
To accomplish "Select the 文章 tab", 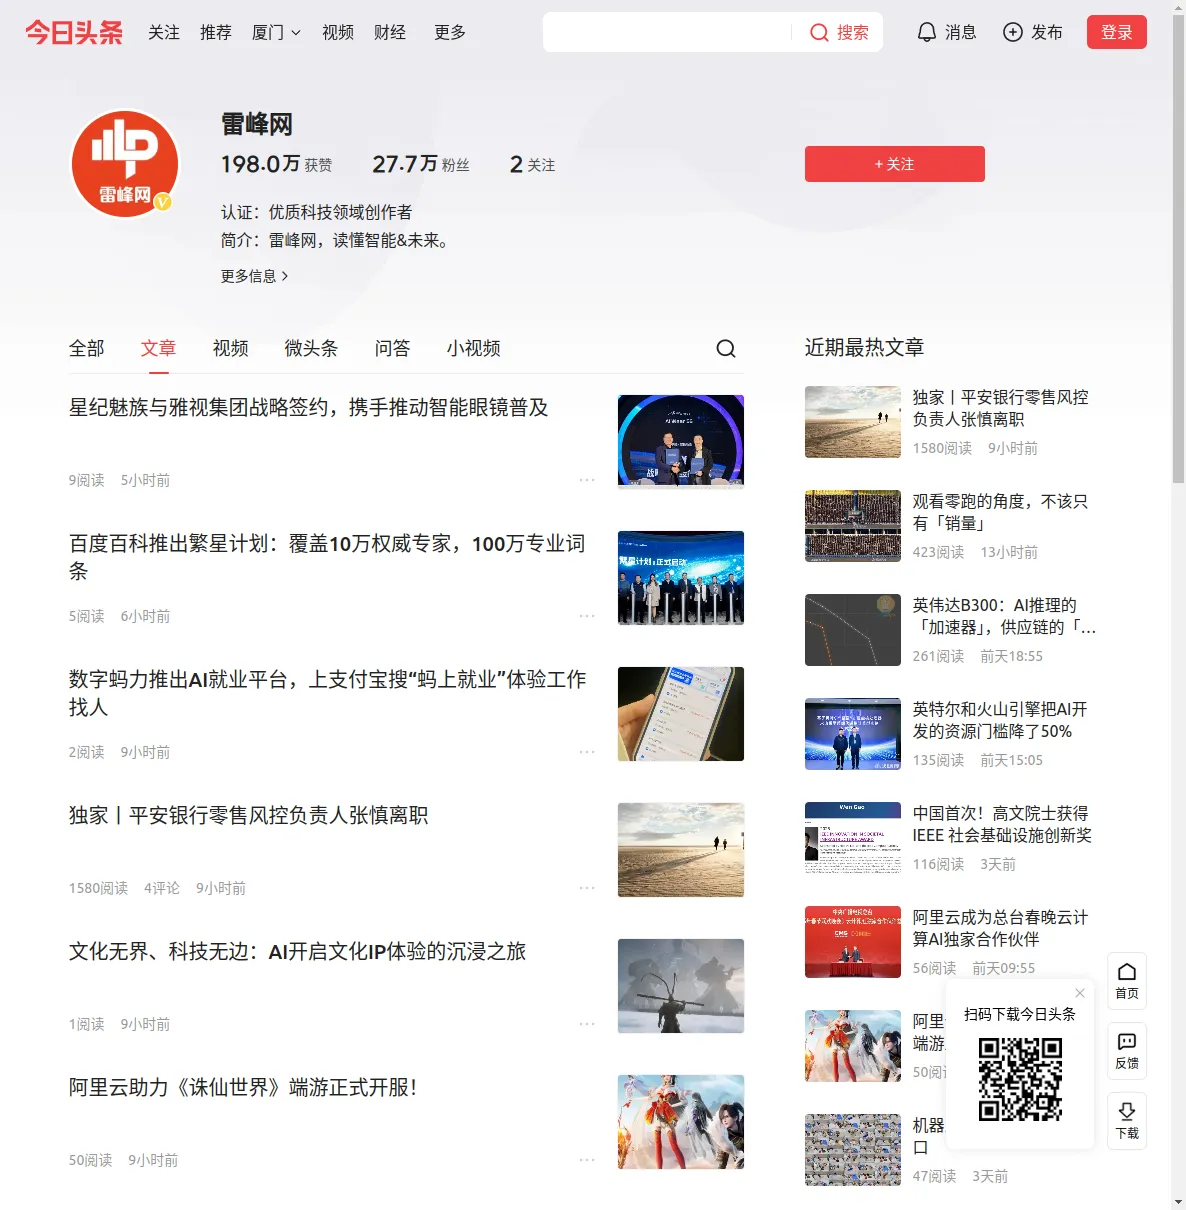I will 159,348.
